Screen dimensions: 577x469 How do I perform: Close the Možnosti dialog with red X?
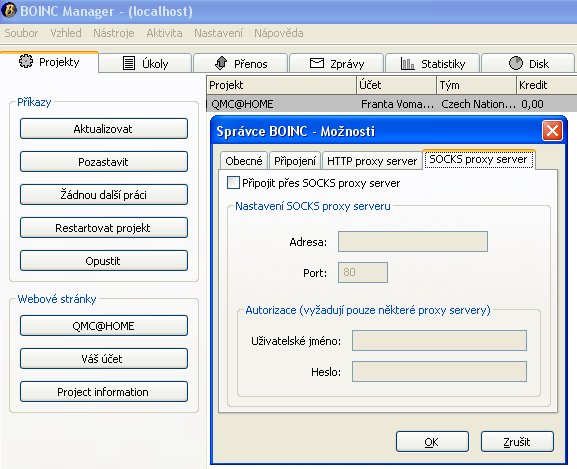tap(552, 131)
